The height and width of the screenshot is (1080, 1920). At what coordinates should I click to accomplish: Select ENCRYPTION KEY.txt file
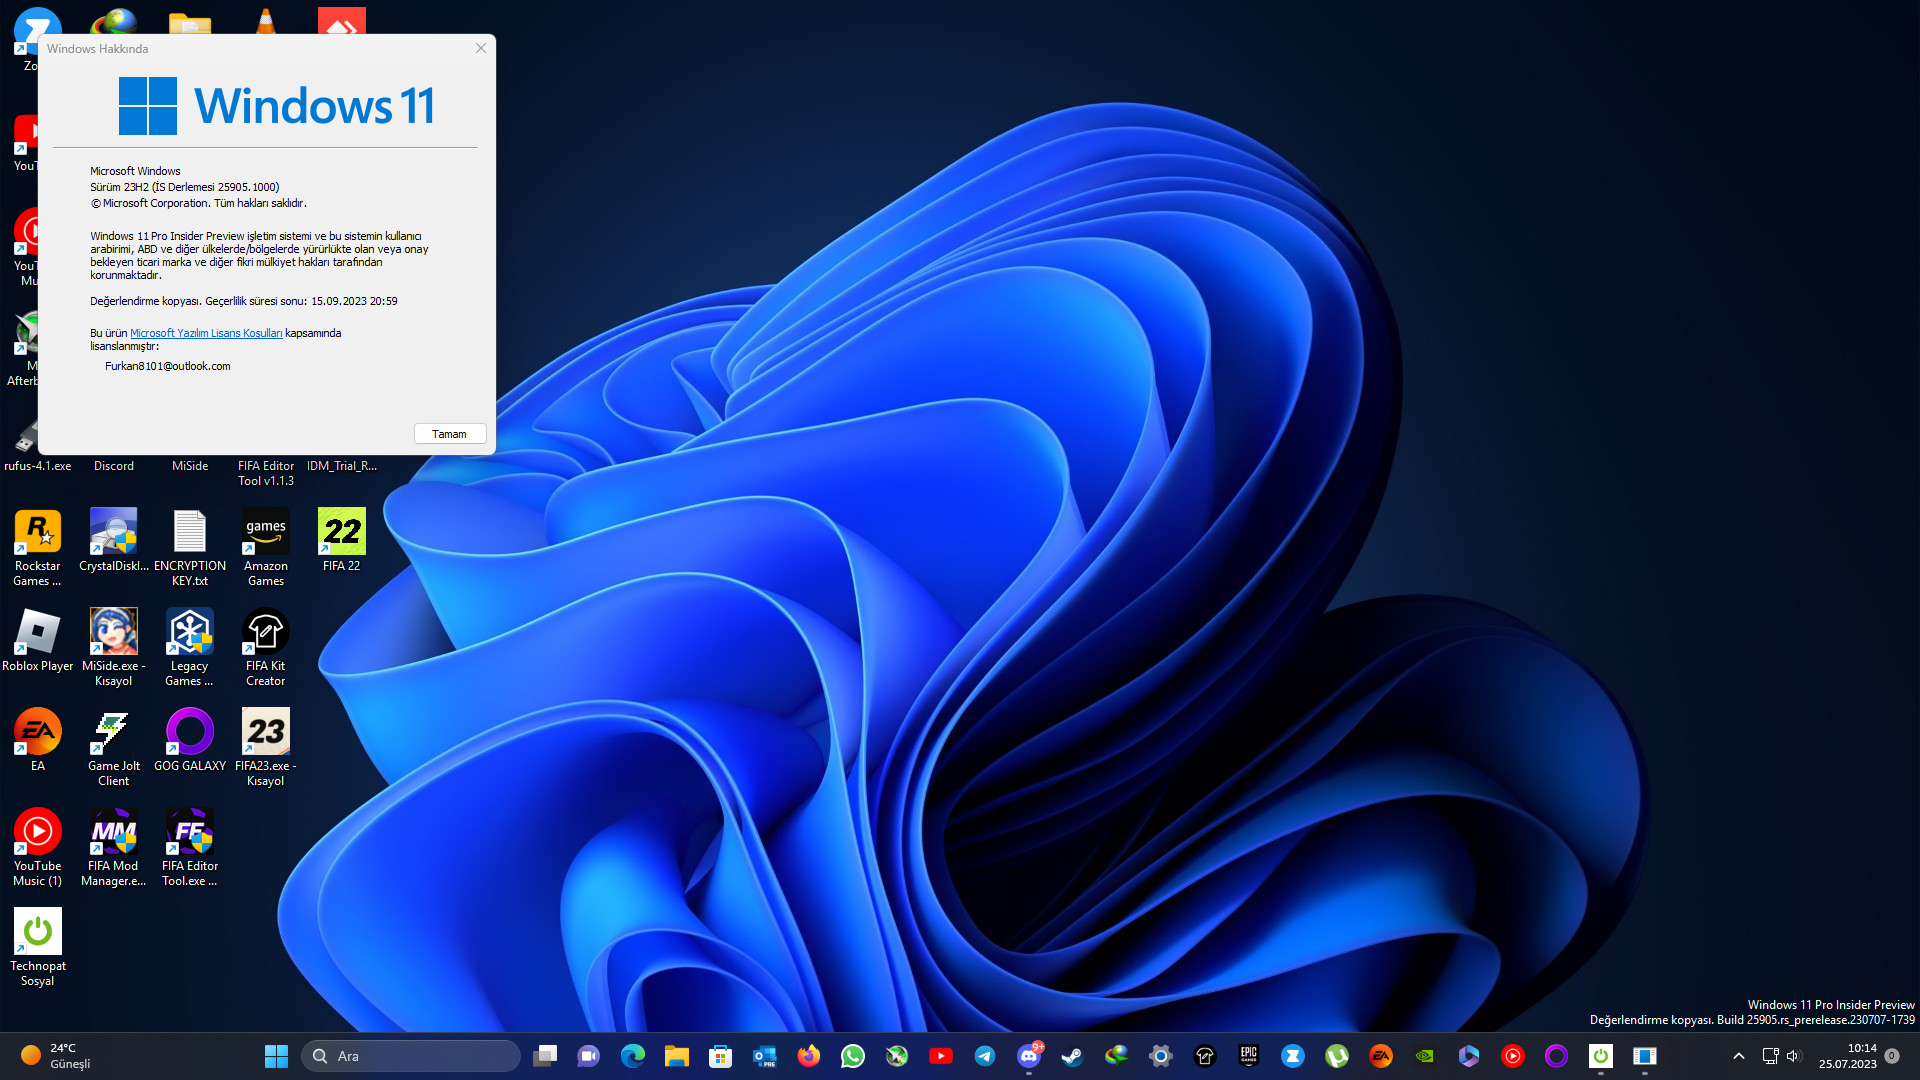tap(189, 533)
